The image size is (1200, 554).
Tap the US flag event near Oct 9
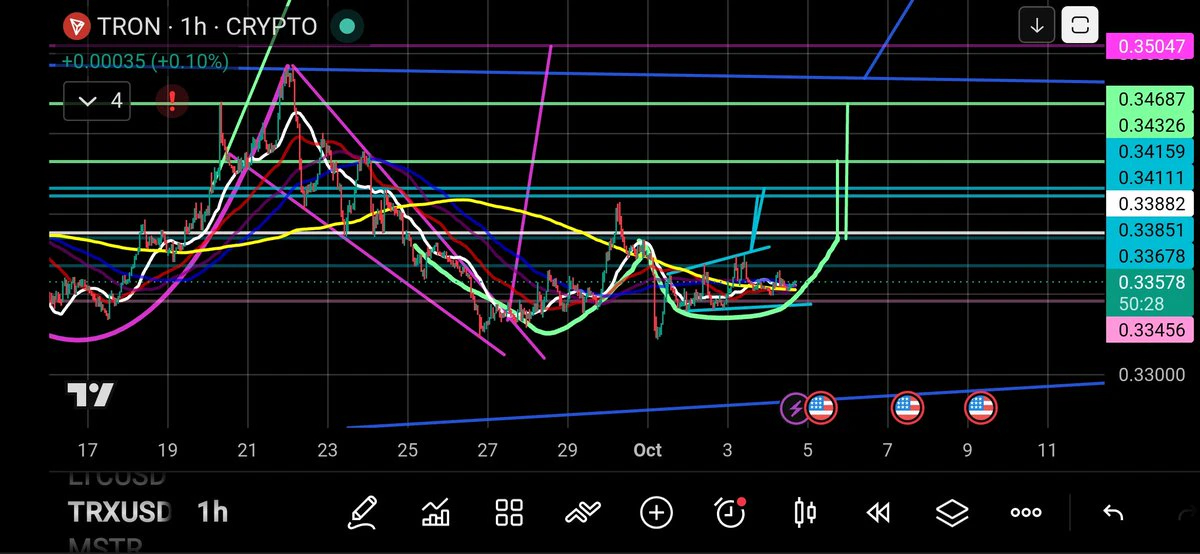click(980, 407)
